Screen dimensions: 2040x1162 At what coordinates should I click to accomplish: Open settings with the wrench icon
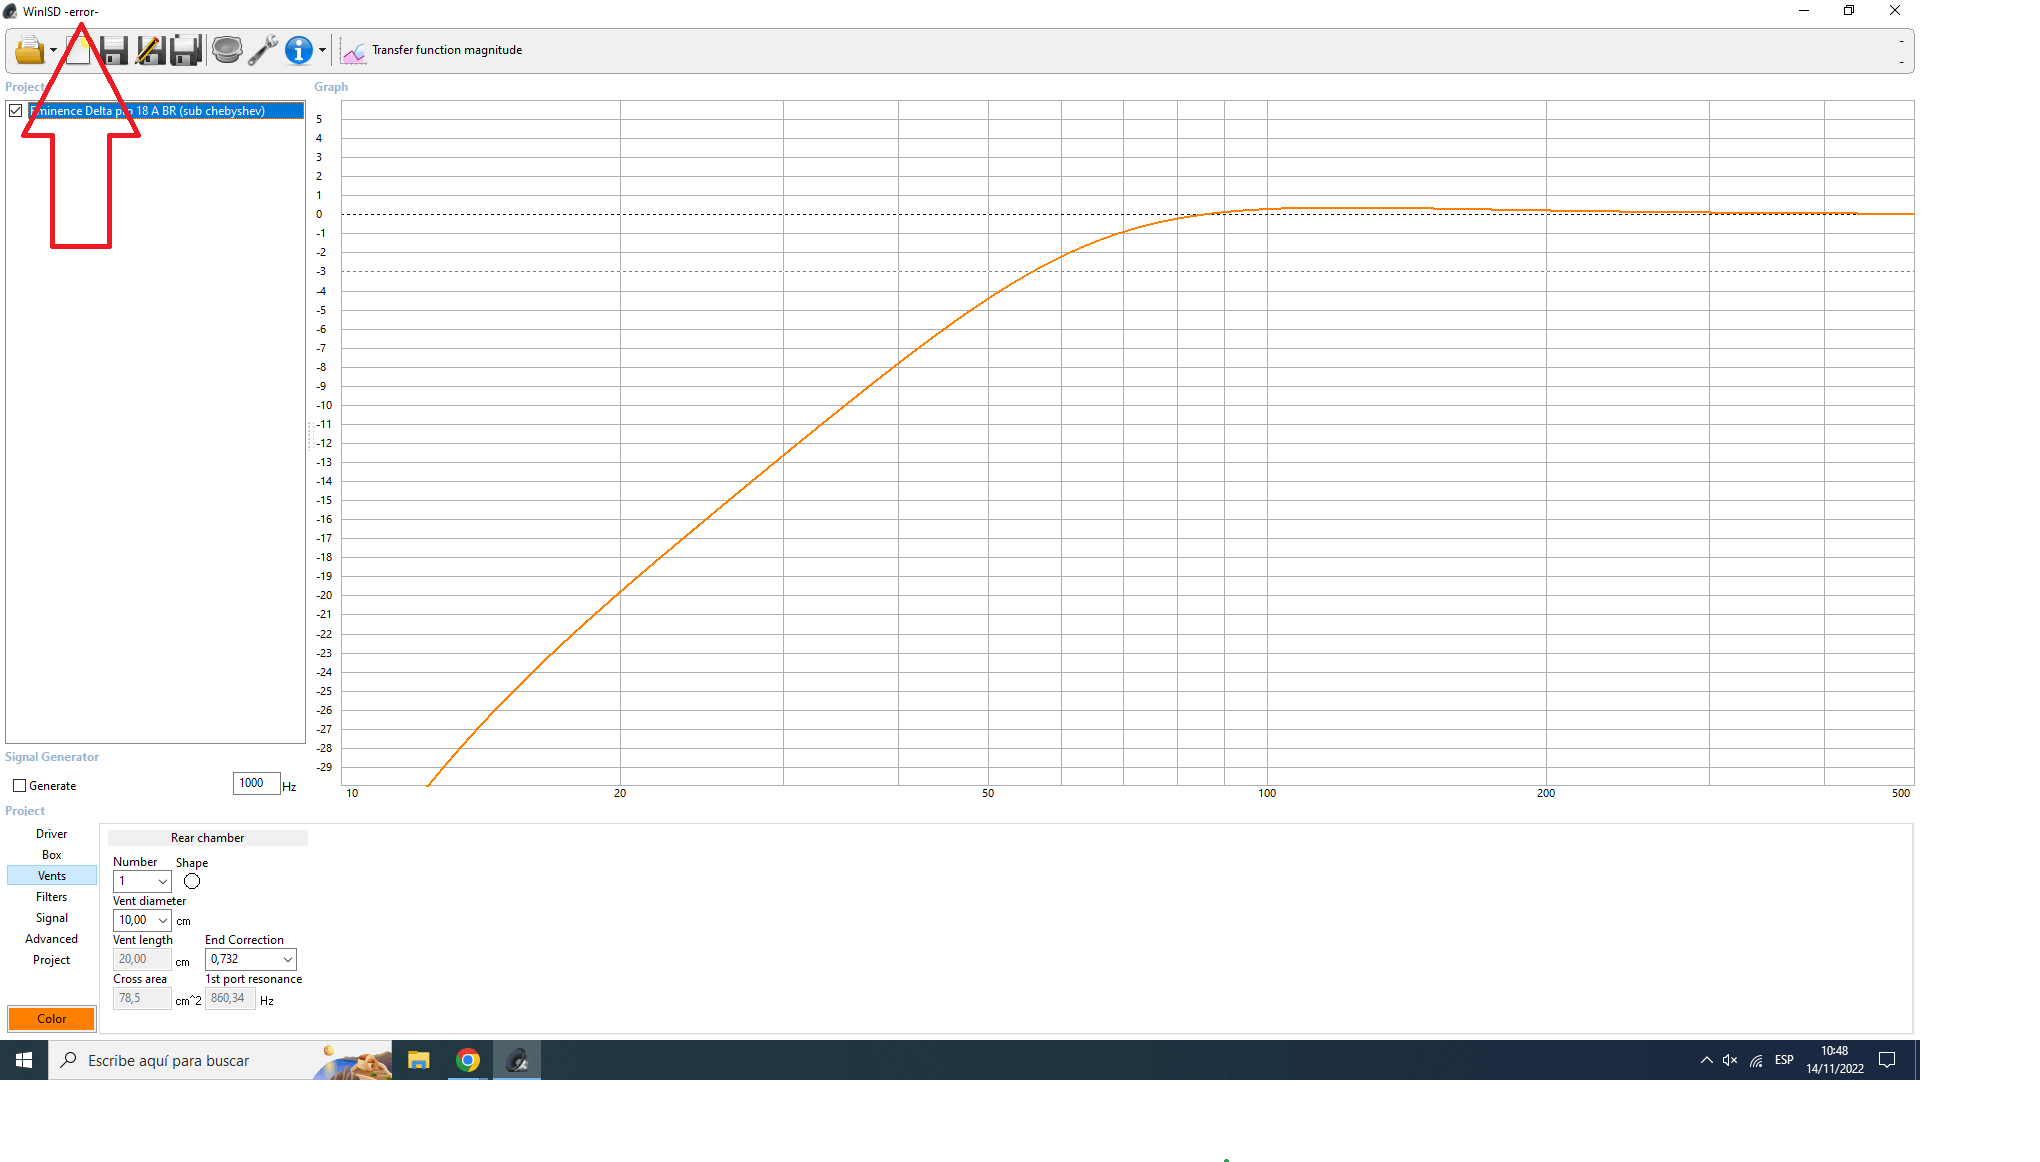click(x=263, y=50)
